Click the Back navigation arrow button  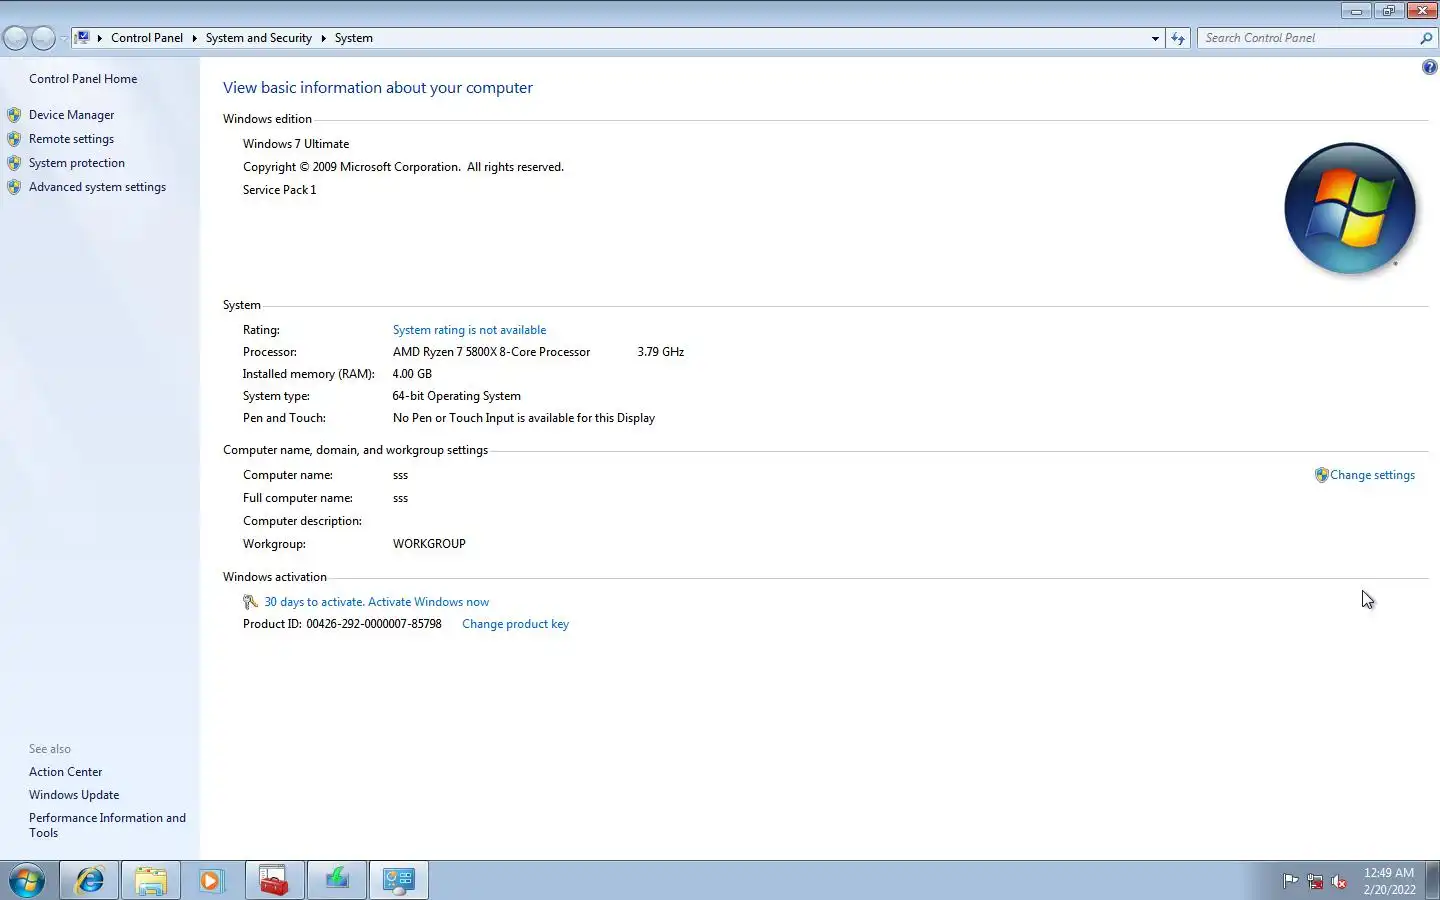pyautogui.click(x=15, y=38)
